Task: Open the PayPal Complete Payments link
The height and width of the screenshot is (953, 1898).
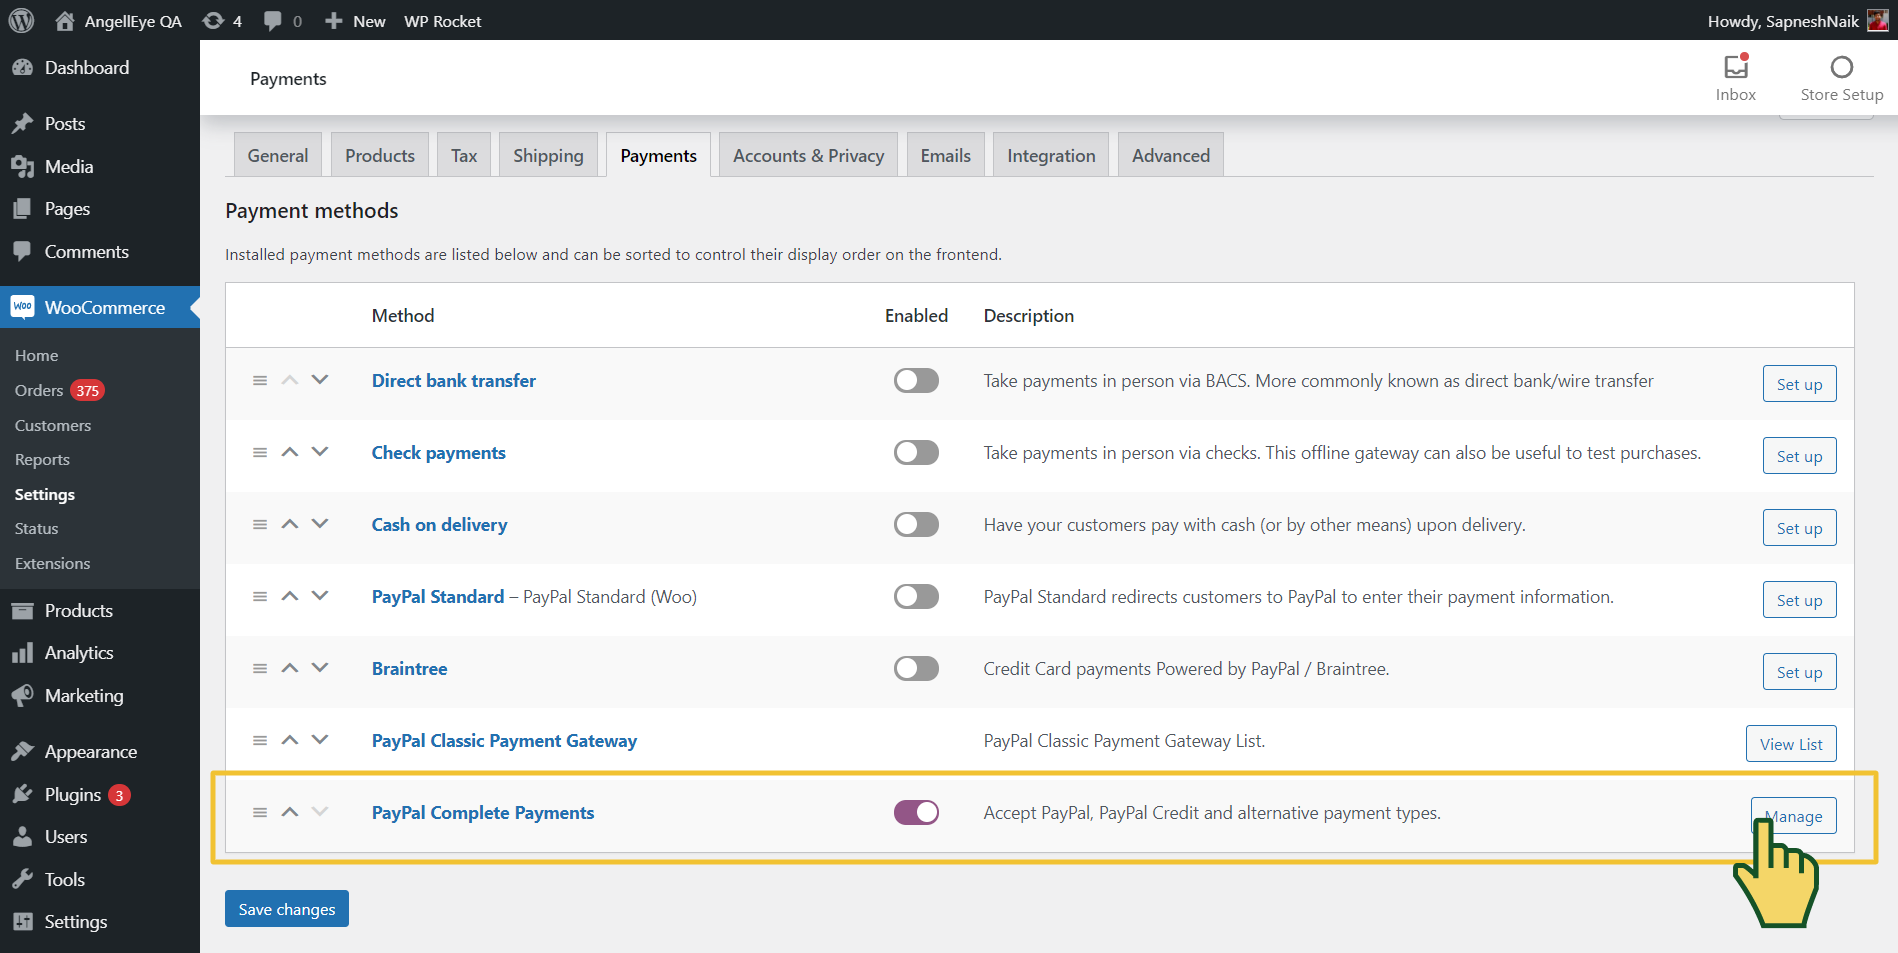Action: point(483,812)
